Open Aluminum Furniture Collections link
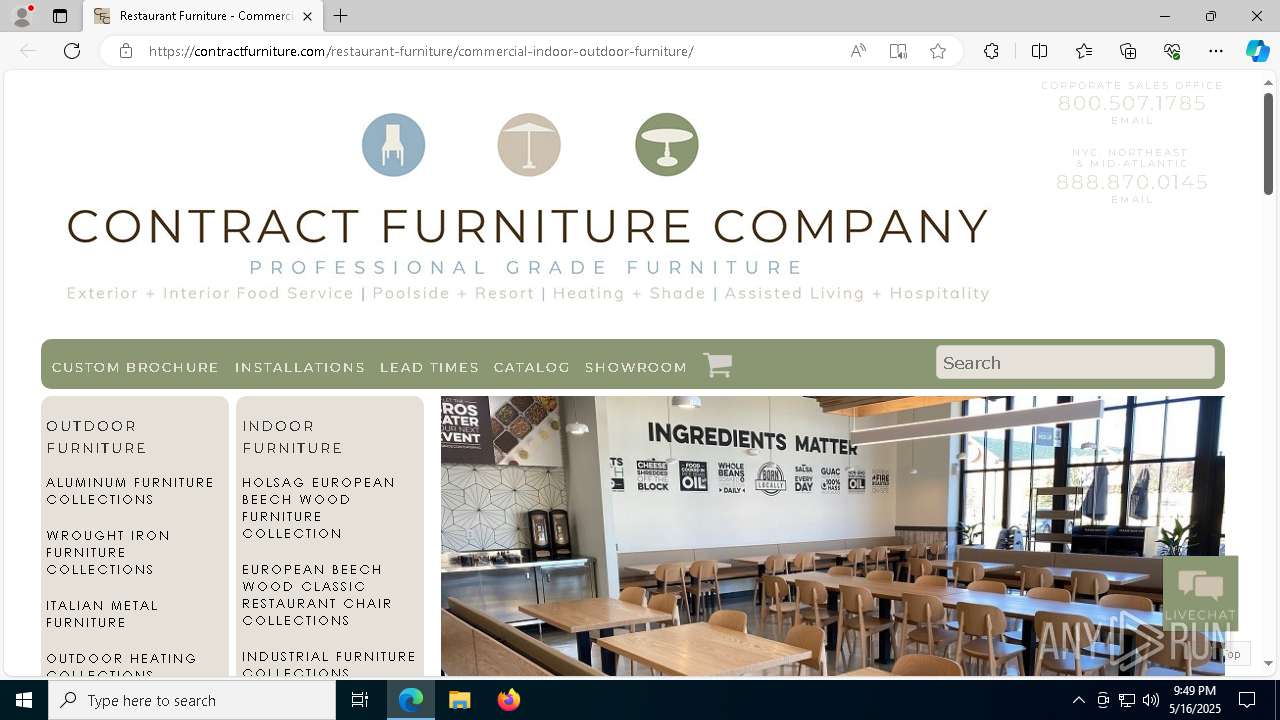 point(130,491)
